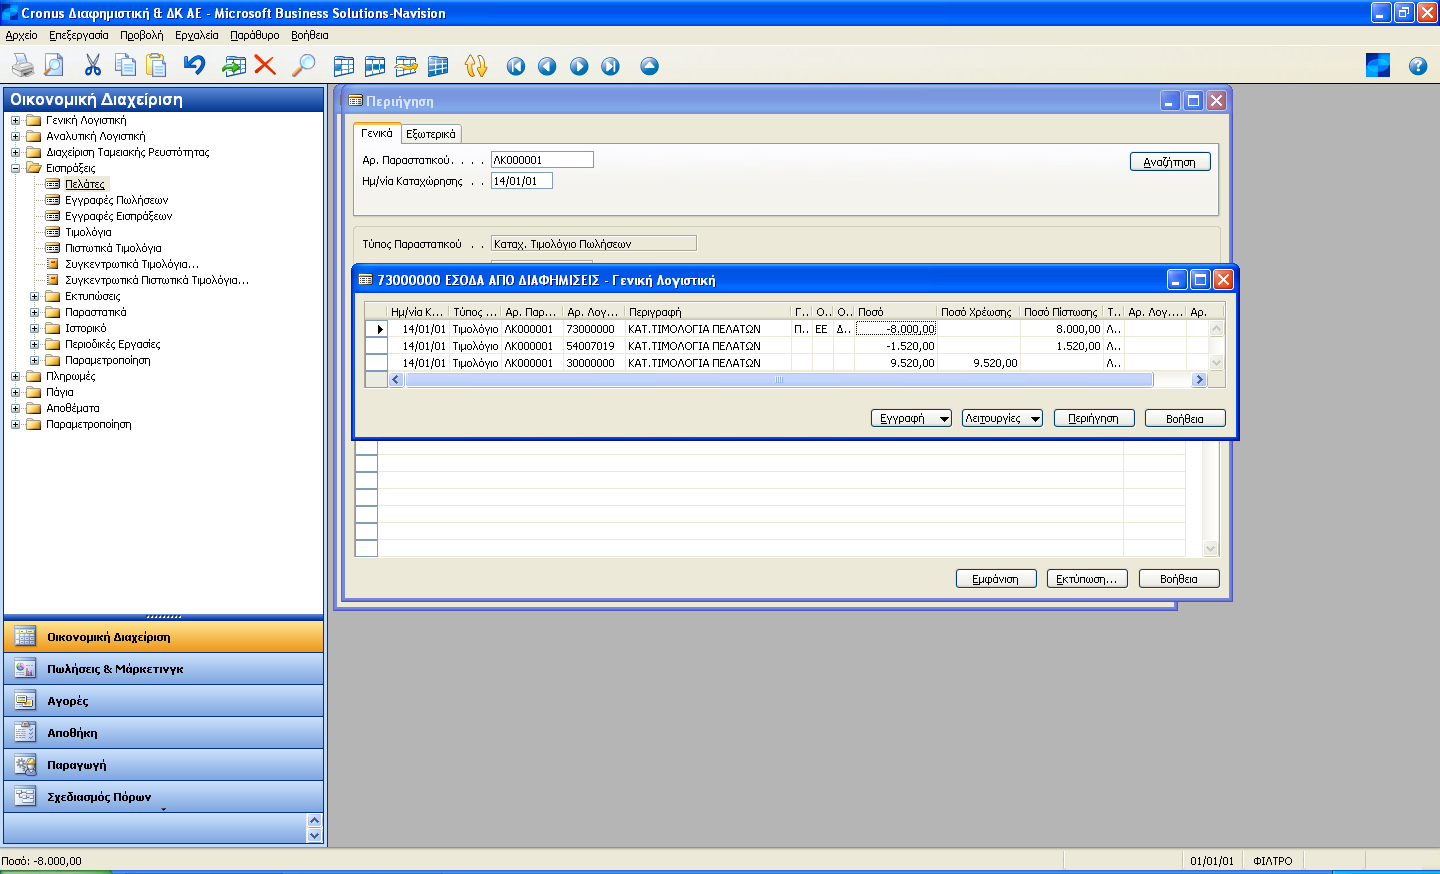1440x874 pixels.
Task: Open the Παράθυρο menu
Action: (255, 35)
